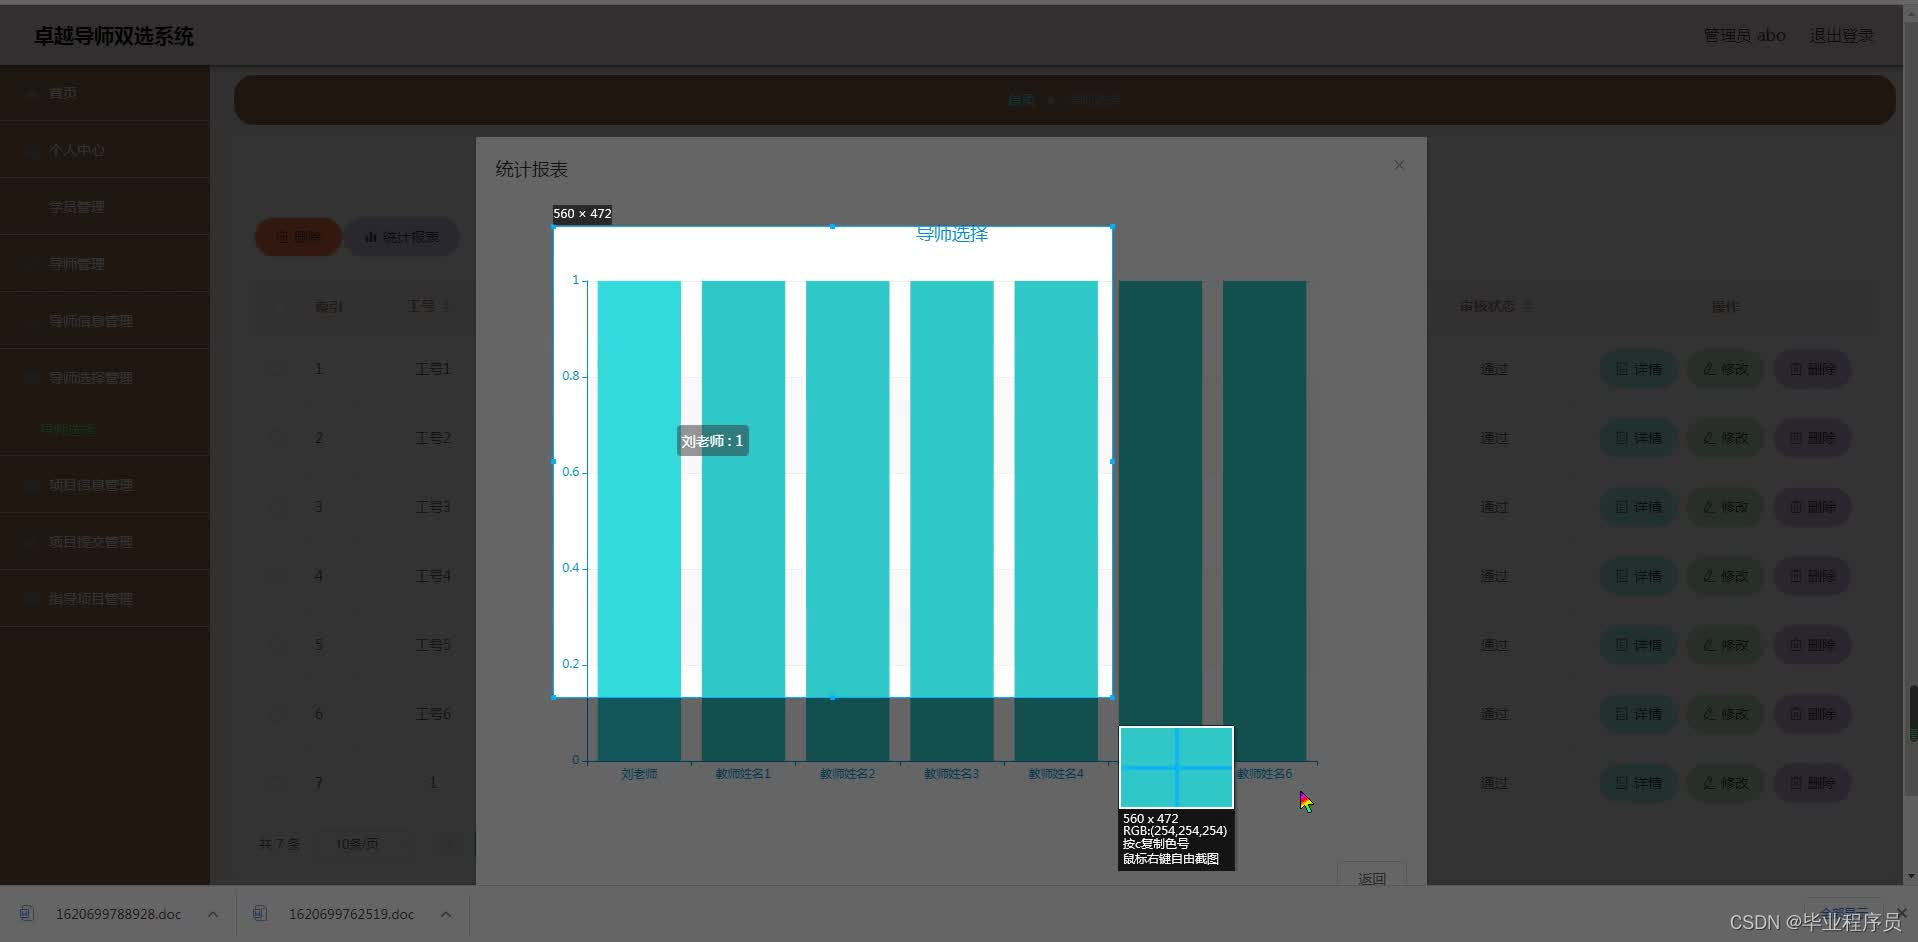The image size is (1918, 942).
Task: Collapse 导师选择管理 in the sidebar
Action: [x=105, y=378]
